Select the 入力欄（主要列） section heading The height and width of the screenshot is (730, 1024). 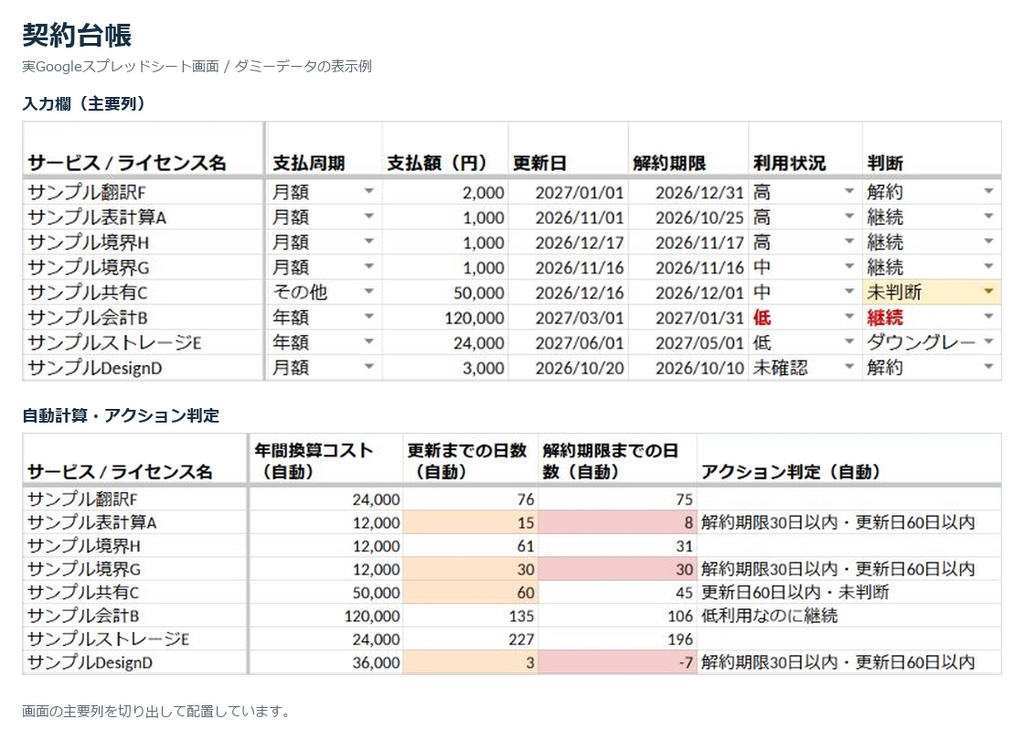(x=84, y=104)
